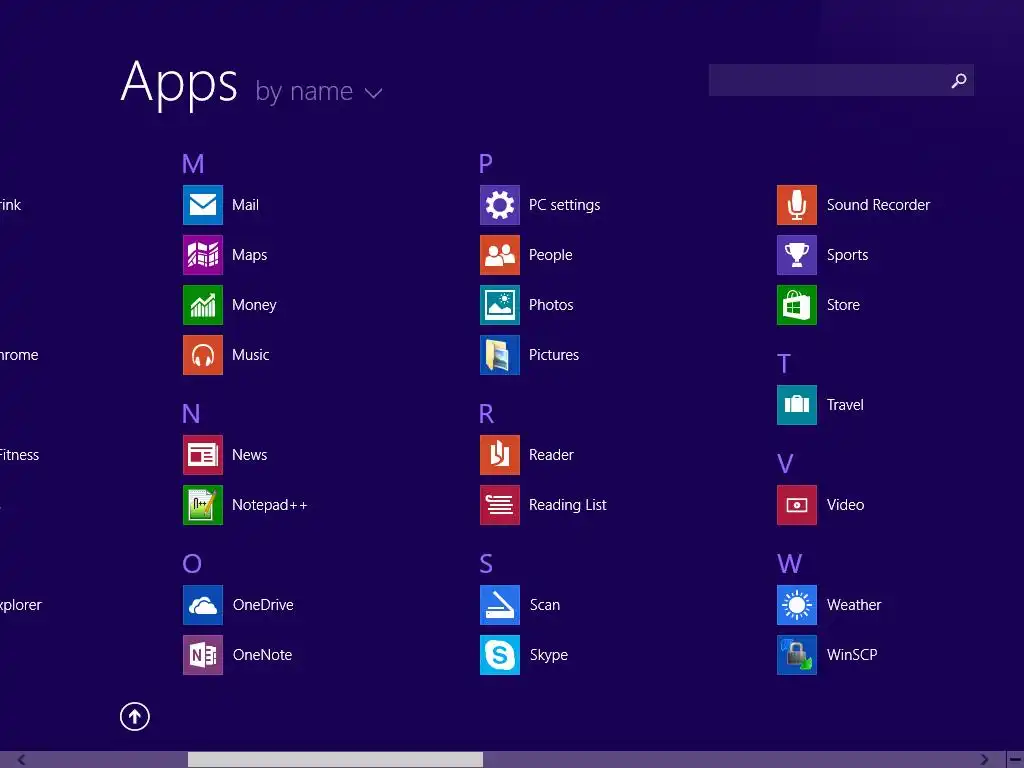Click the 'Pictures' text label

(554, 355)
